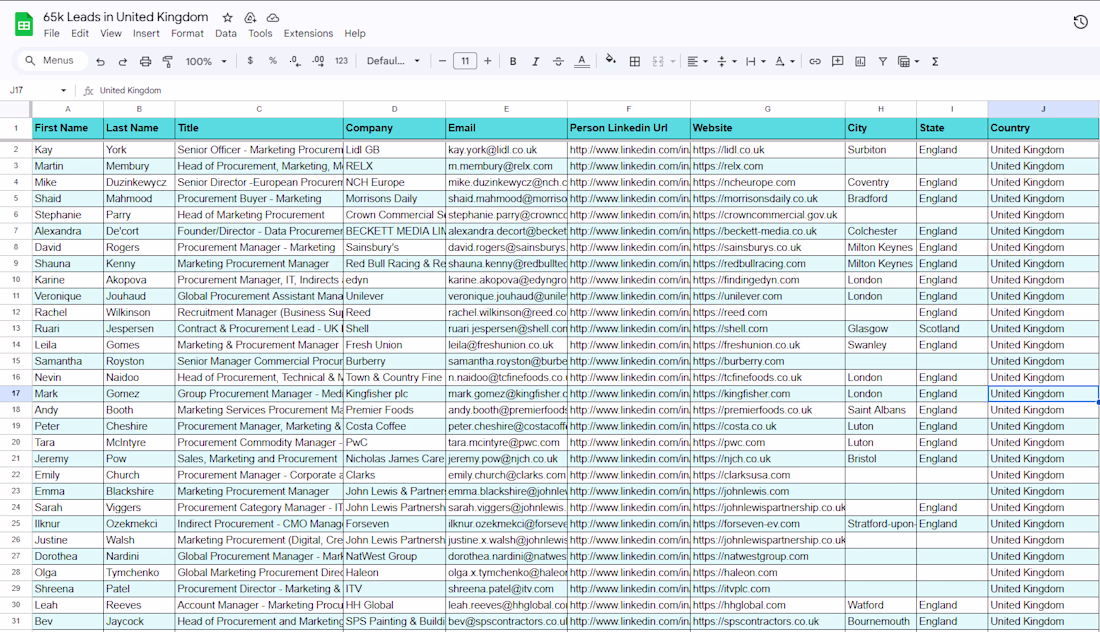Expand text wrapping dropdown
Image resolution: width=1100 pixels, height=632 pixels.
[x=763, y=62]
